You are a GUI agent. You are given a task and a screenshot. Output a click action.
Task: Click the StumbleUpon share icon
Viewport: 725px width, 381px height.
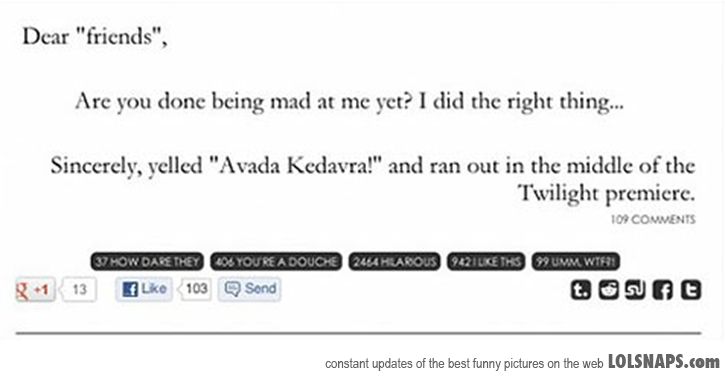[x=635, y=290]
